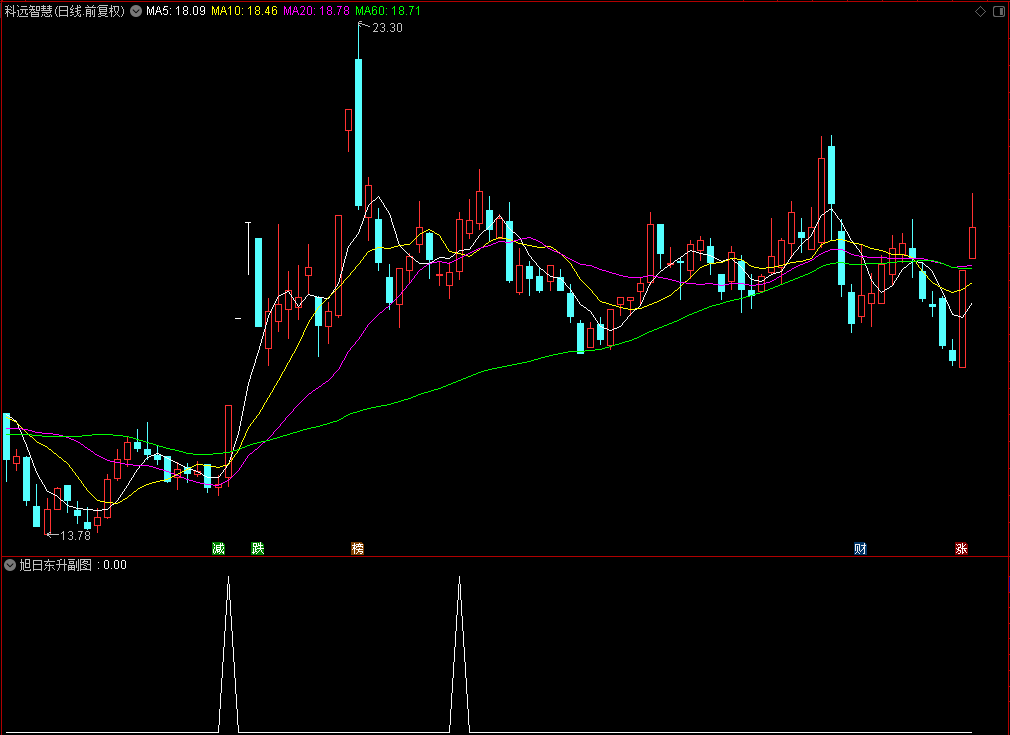Open the green 减 event marker
The width and height of the screenshot is (1010, 735).
[219, 548]
